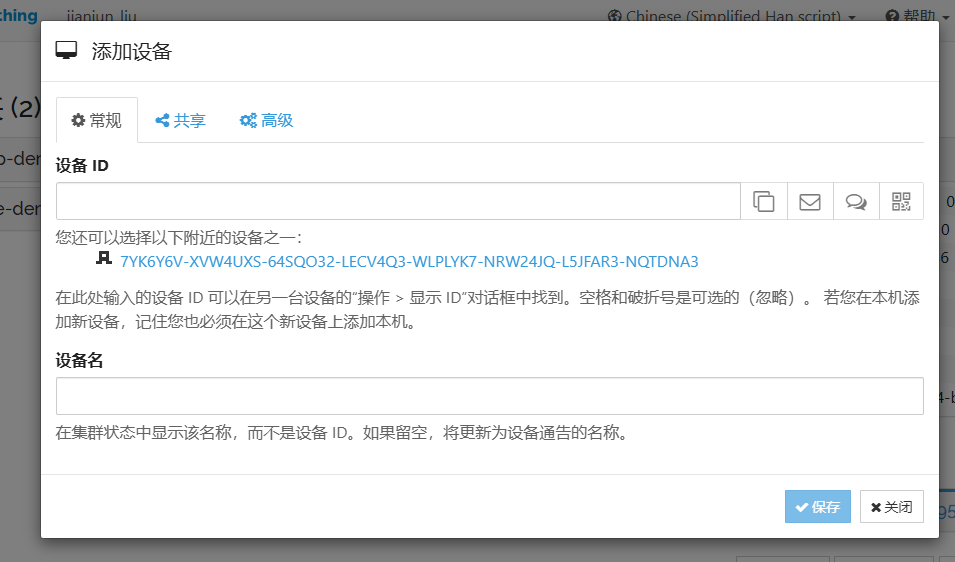The width and height of the screenshot is (955, 562).
Task: Click the 添加设备 dialog title
Action: pos(132,51)
